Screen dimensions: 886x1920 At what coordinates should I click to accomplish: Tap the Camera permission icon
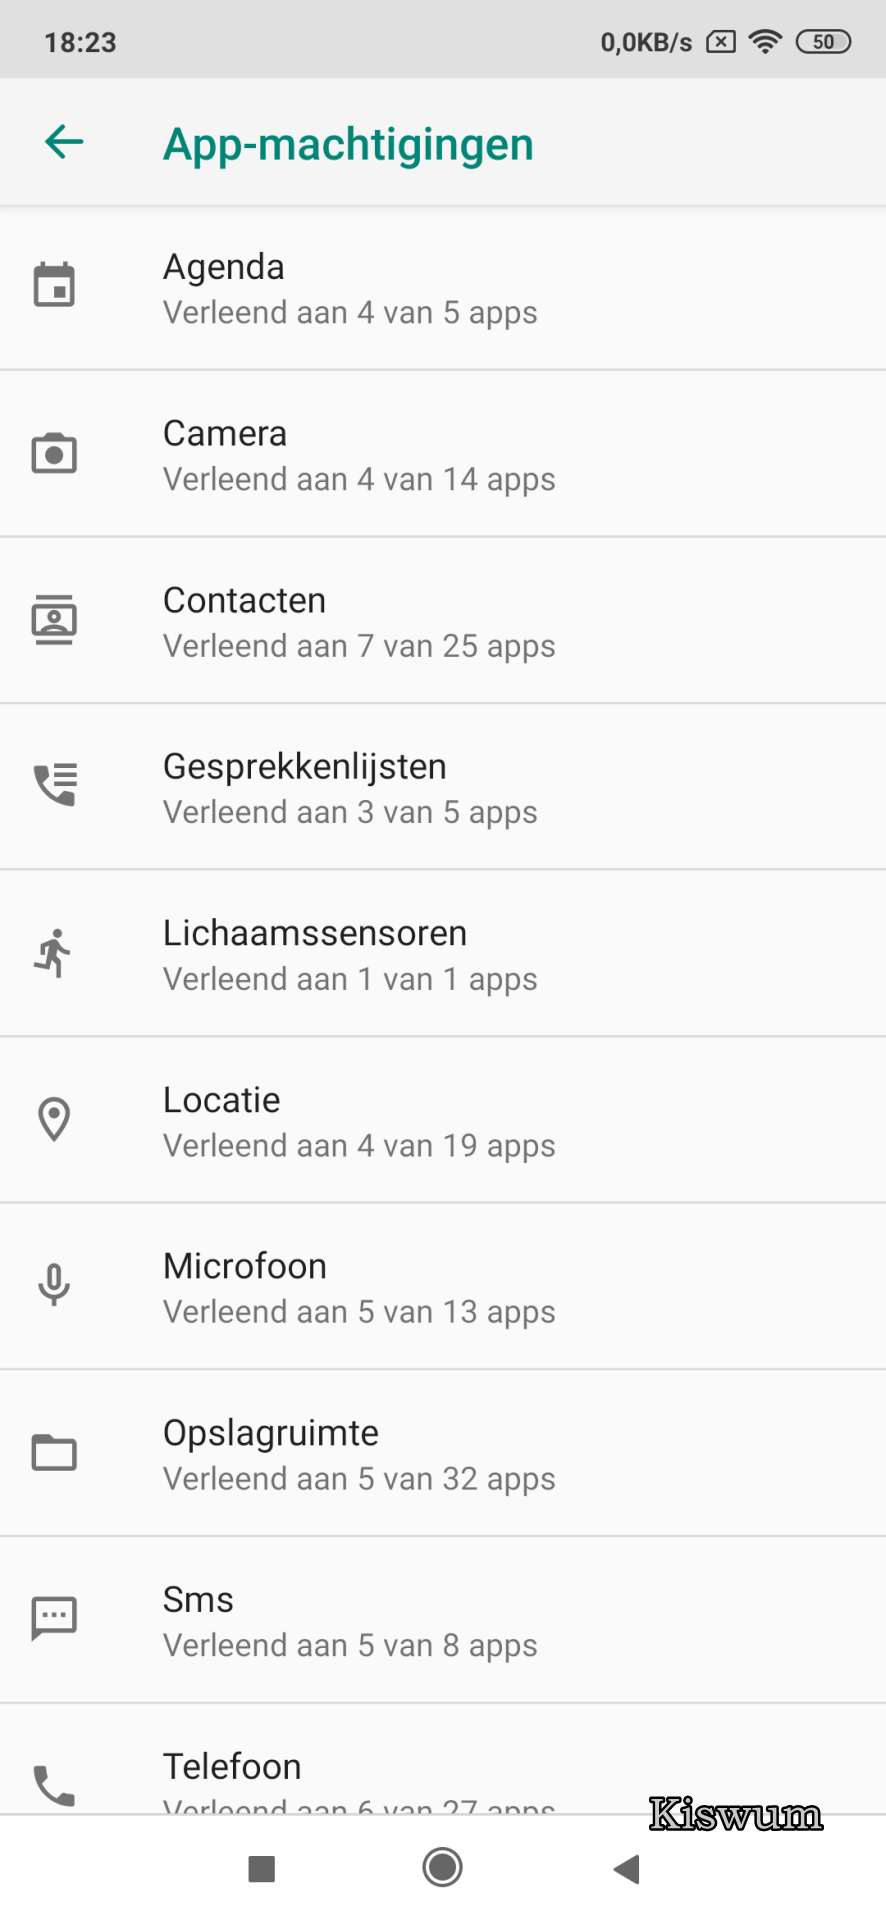pos(54,453)
